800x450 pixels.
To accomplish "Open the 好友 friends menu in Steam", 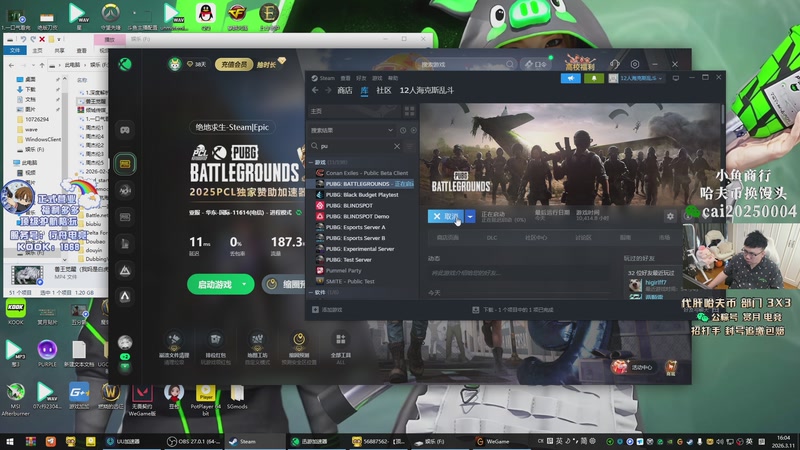I will point(361,78).
